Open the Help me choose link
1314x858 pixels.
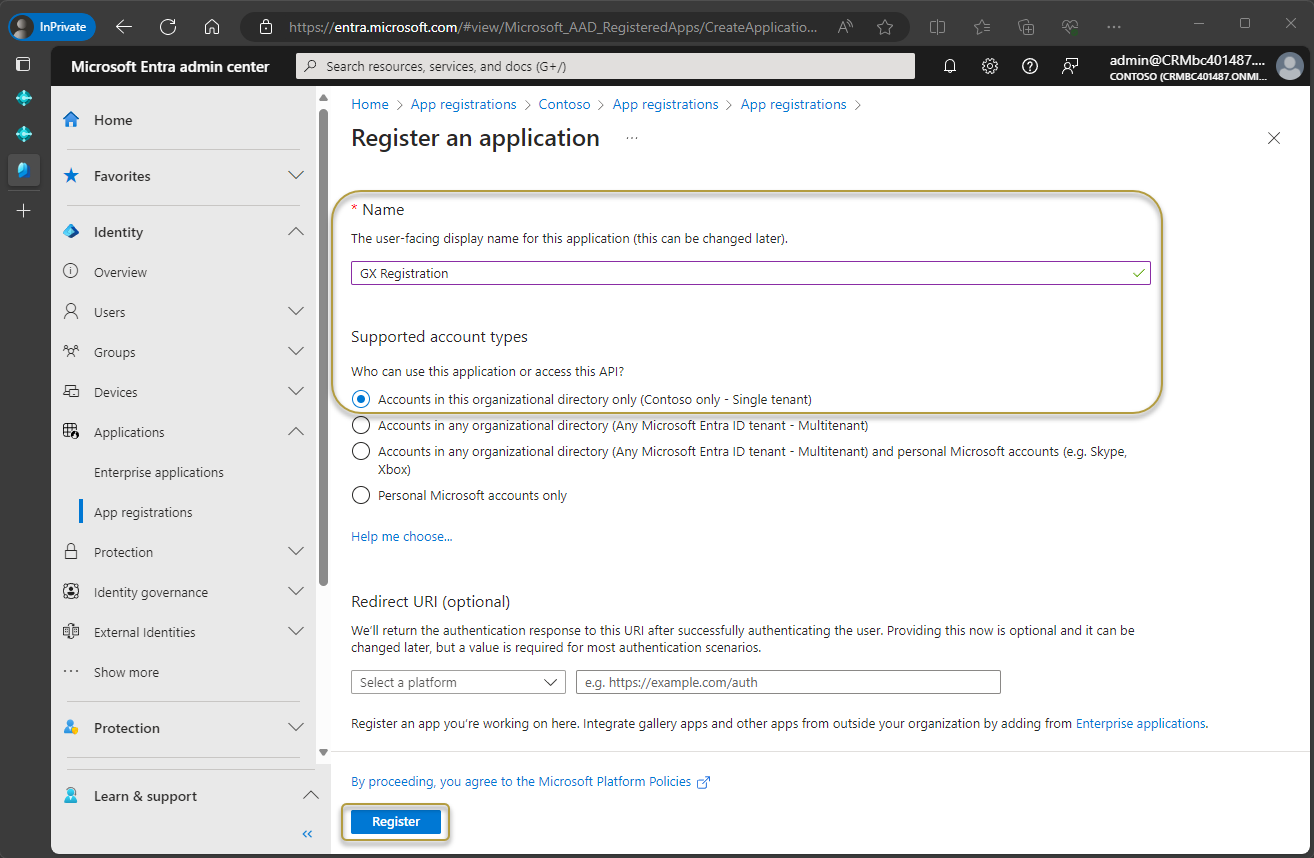tap(401, 537)
